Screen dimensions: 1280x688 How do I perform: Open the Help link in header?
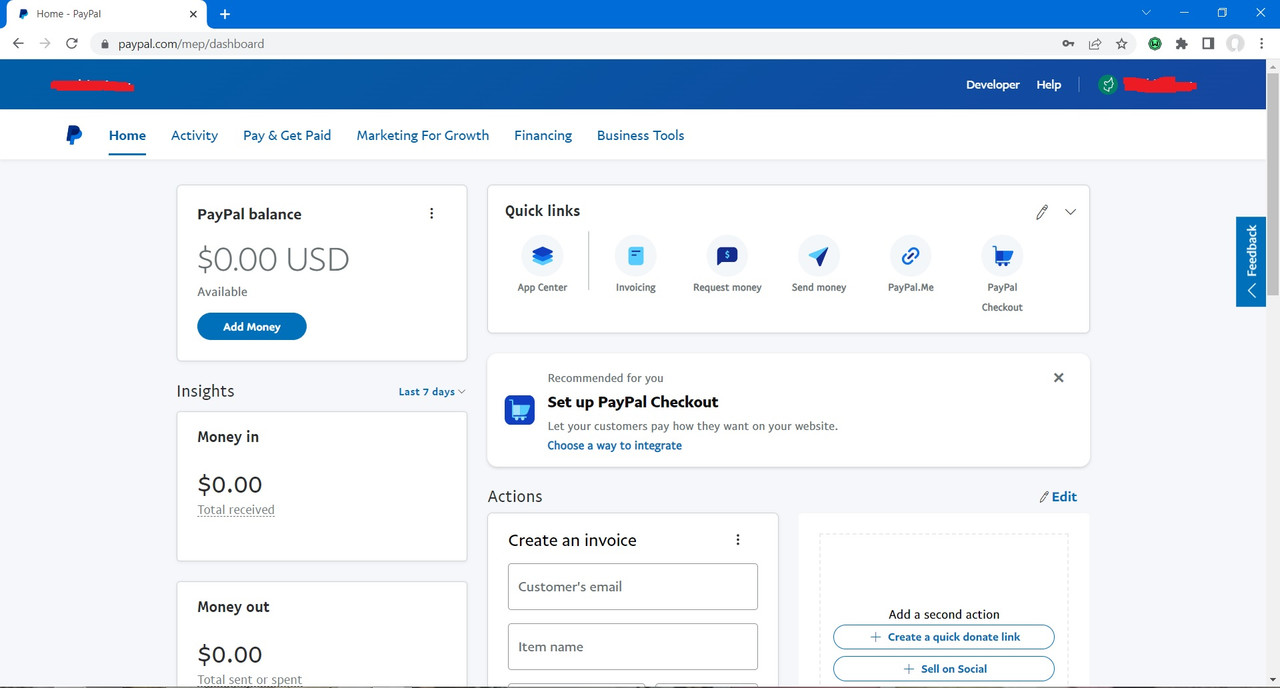(1049, 85)
